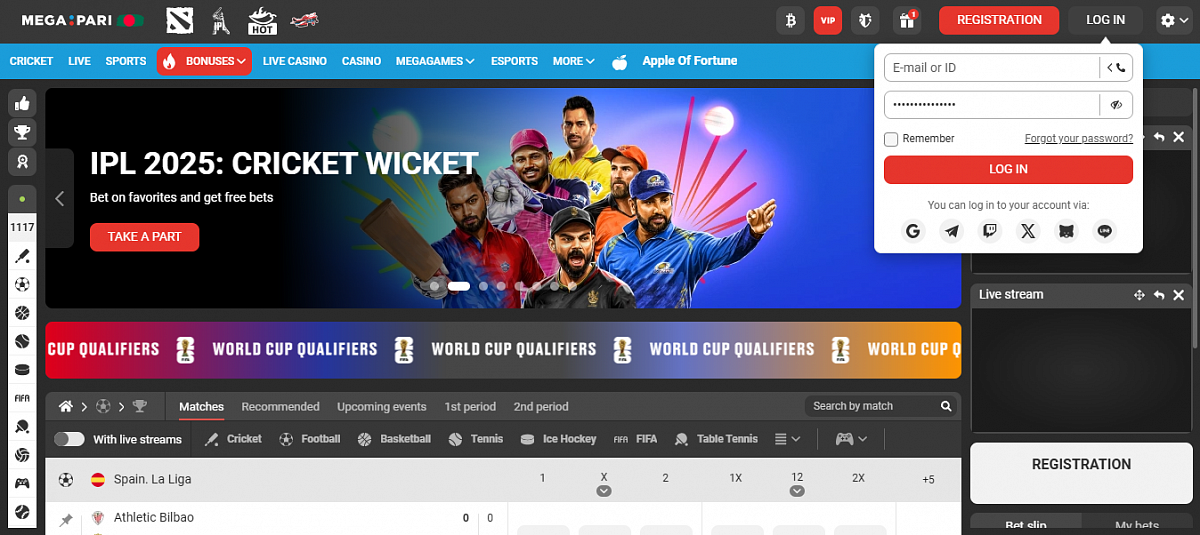The width and height of the screenshot is (1200, 535).
Task: Switch to the Recommended tab
Action: pos(280,407)
